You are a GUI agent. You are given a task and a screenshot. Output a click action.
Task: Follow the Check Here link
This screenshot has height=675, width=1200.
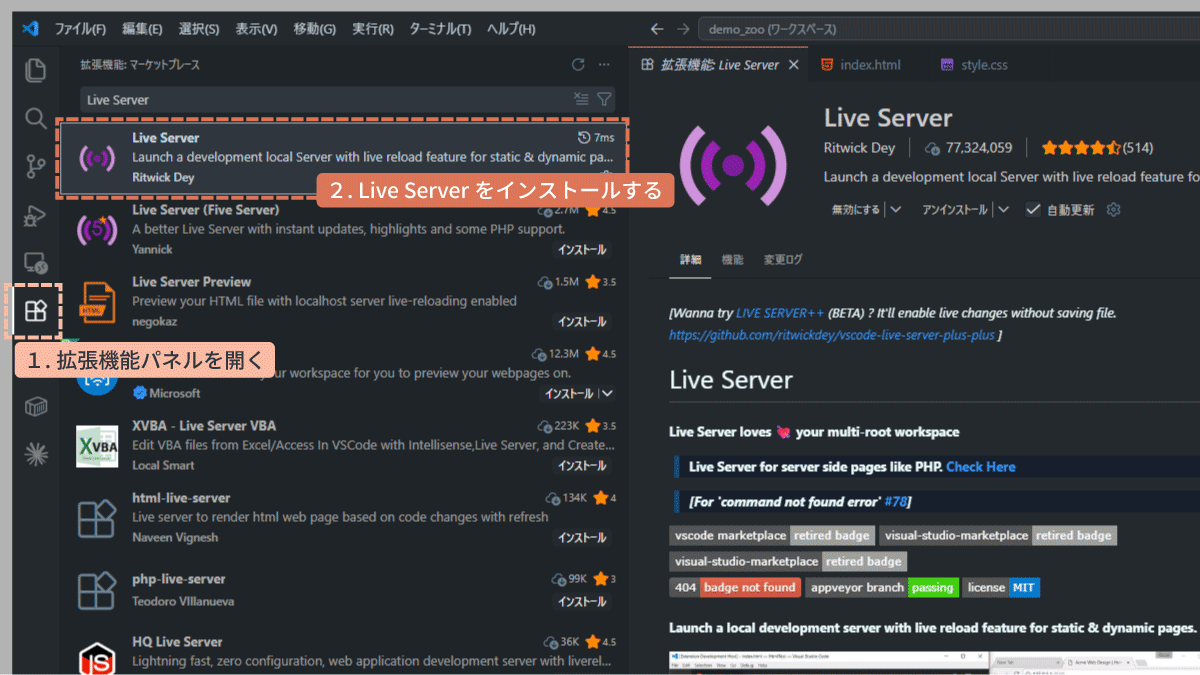pyautogui.click(x=980, y=467)
